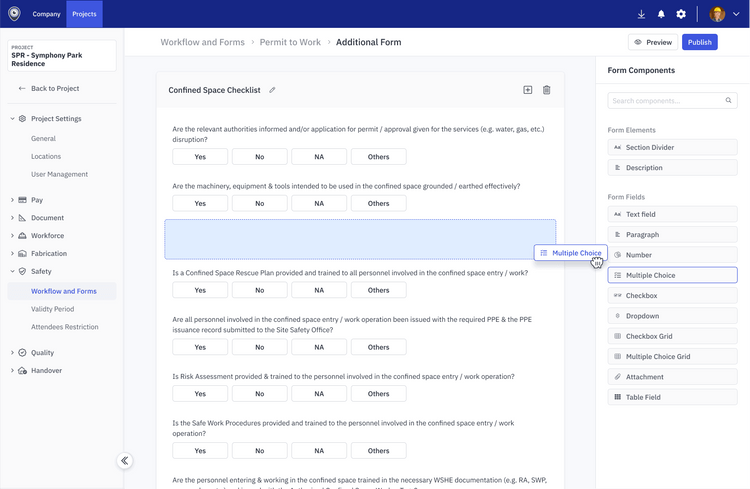Select the Checkbox Grid form component
The image size is (750, 489).
672,336
